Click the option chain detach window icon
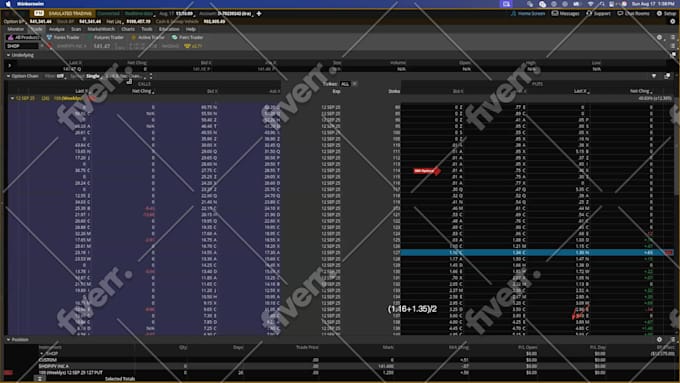This screenshot has width=680, height=383. click(667, 76)
